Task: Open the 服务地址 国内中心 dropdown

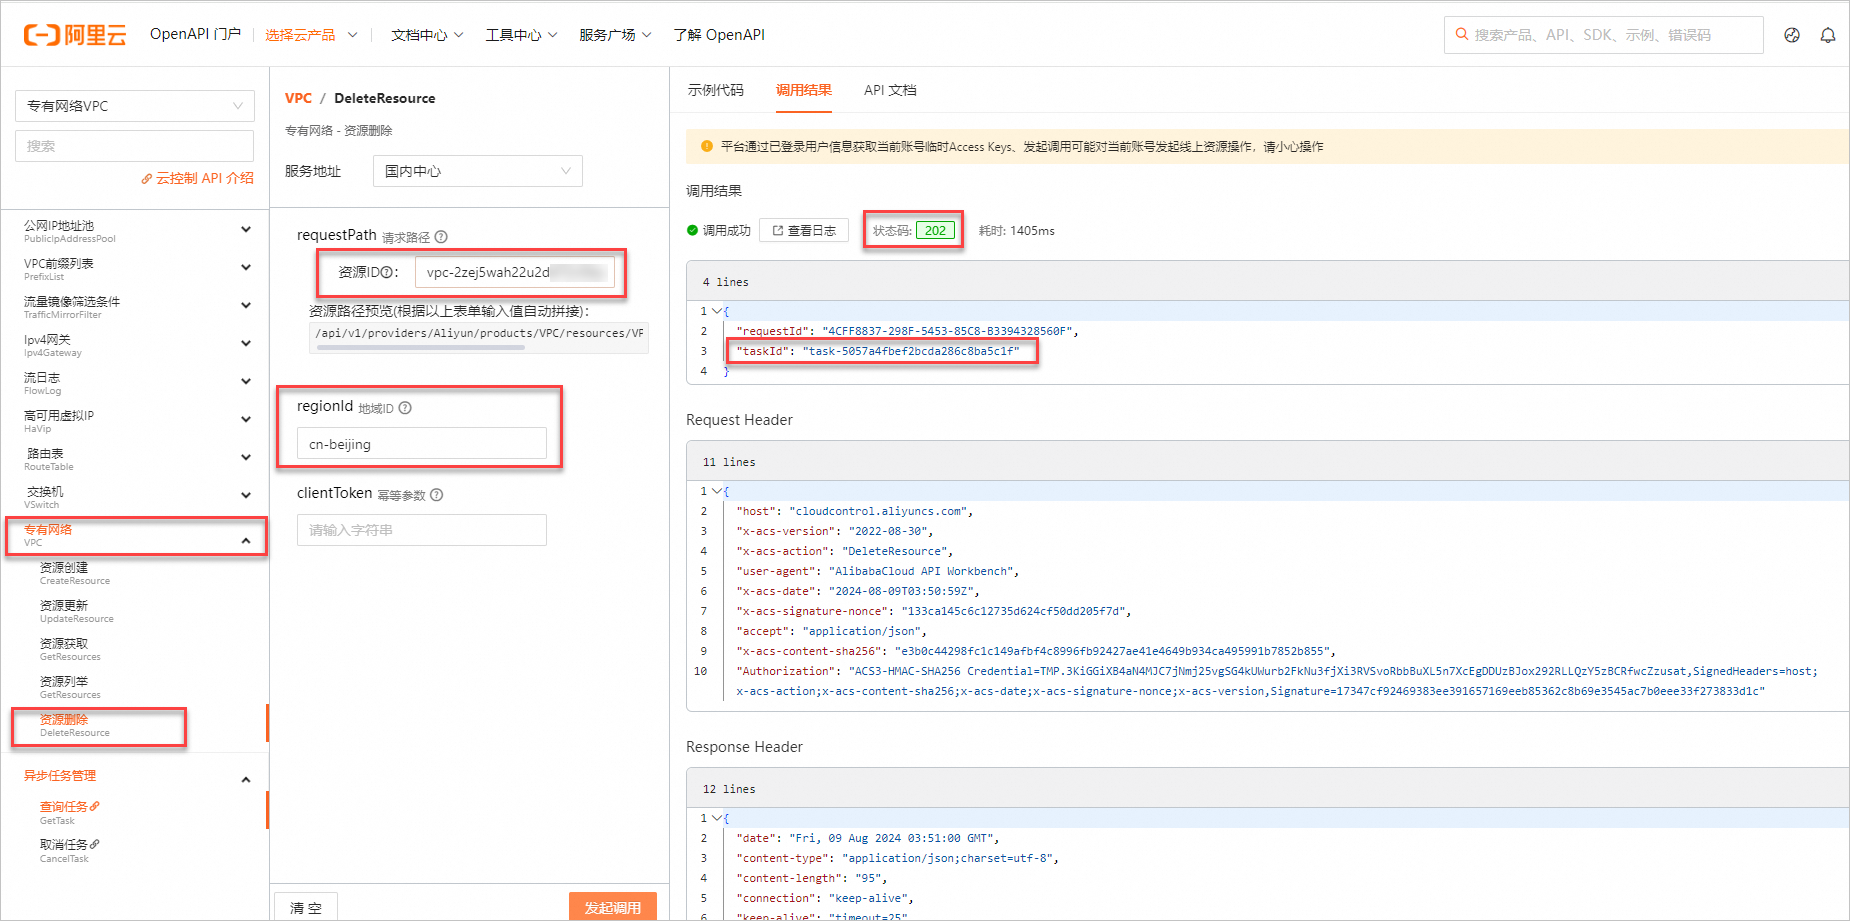Action: (478, 171)
